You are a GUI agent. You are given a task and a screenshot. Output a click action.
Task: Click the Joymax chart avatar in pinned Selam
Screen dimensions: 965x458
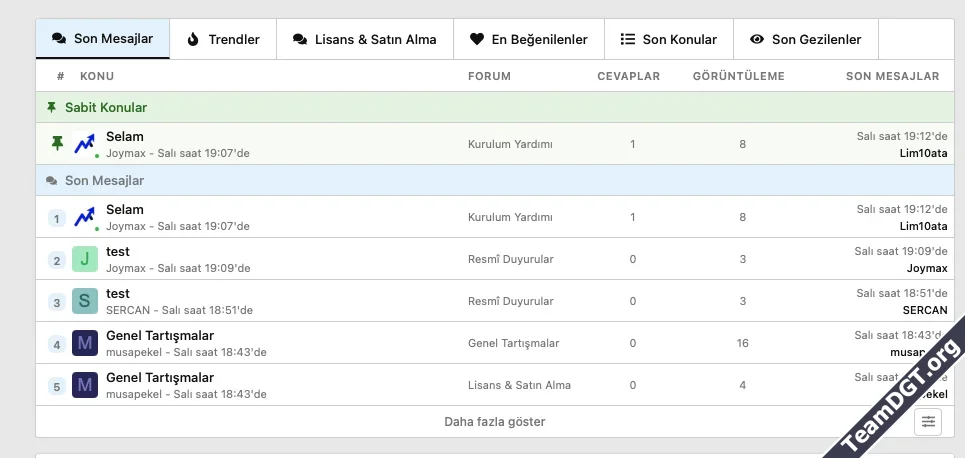click(x=85, y=144)
